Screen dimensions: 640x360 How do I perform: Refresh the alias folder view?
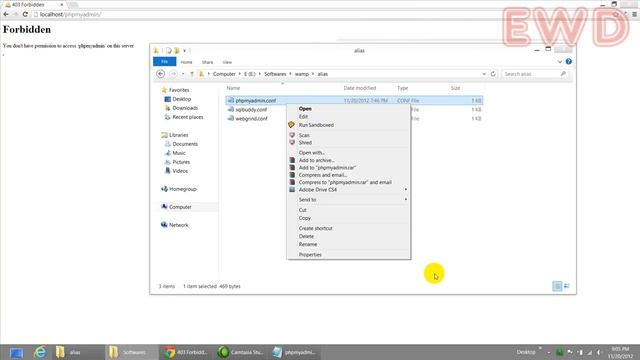pos(493,74)
